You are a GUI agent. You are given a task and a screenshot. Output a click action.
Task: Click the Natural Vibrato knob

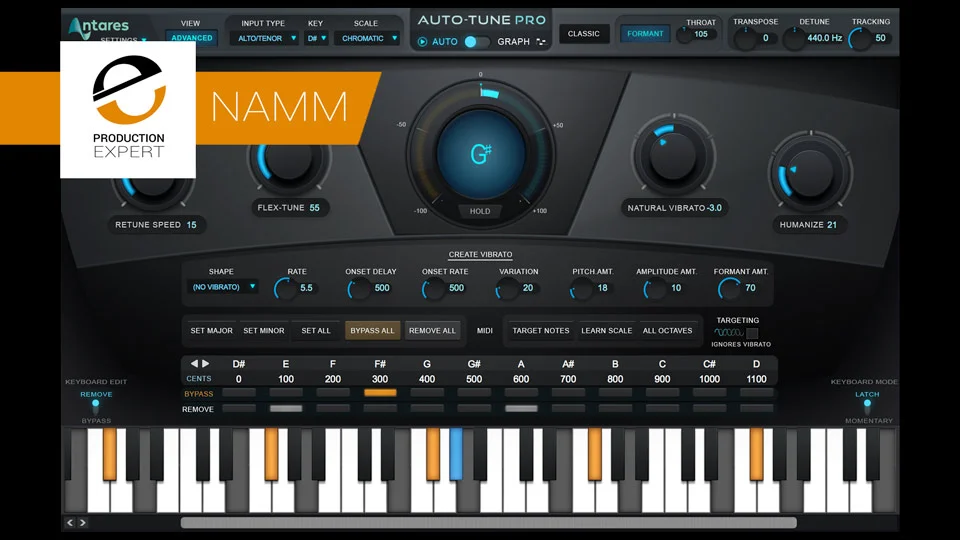673,154
